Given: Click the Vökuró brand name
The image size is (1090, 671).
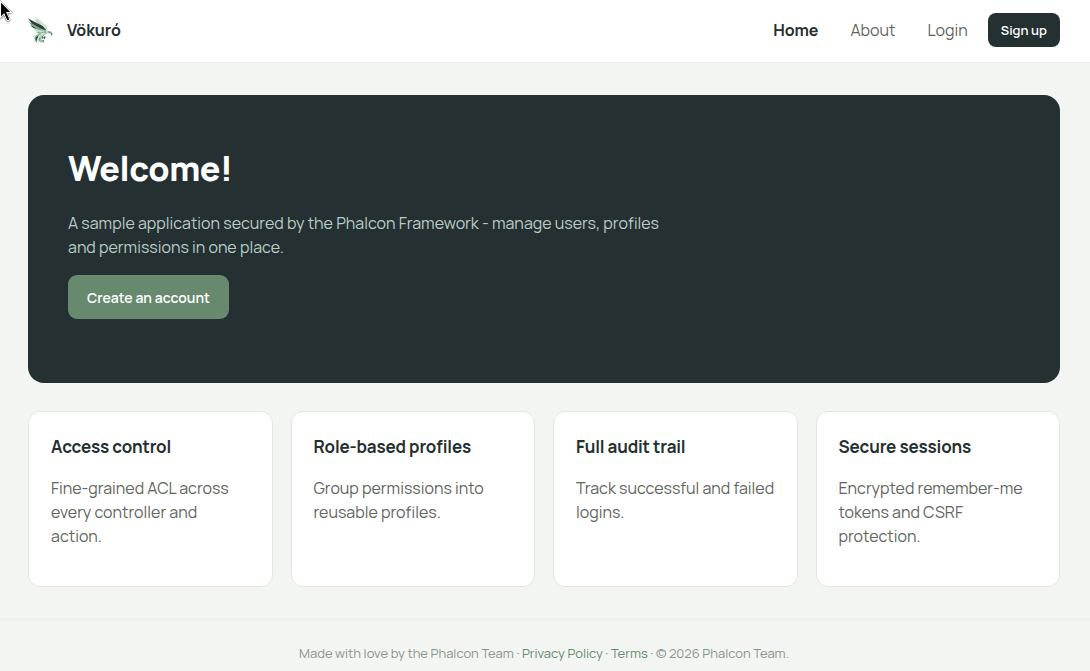Looking at the screenshot, I should (94, 31).
